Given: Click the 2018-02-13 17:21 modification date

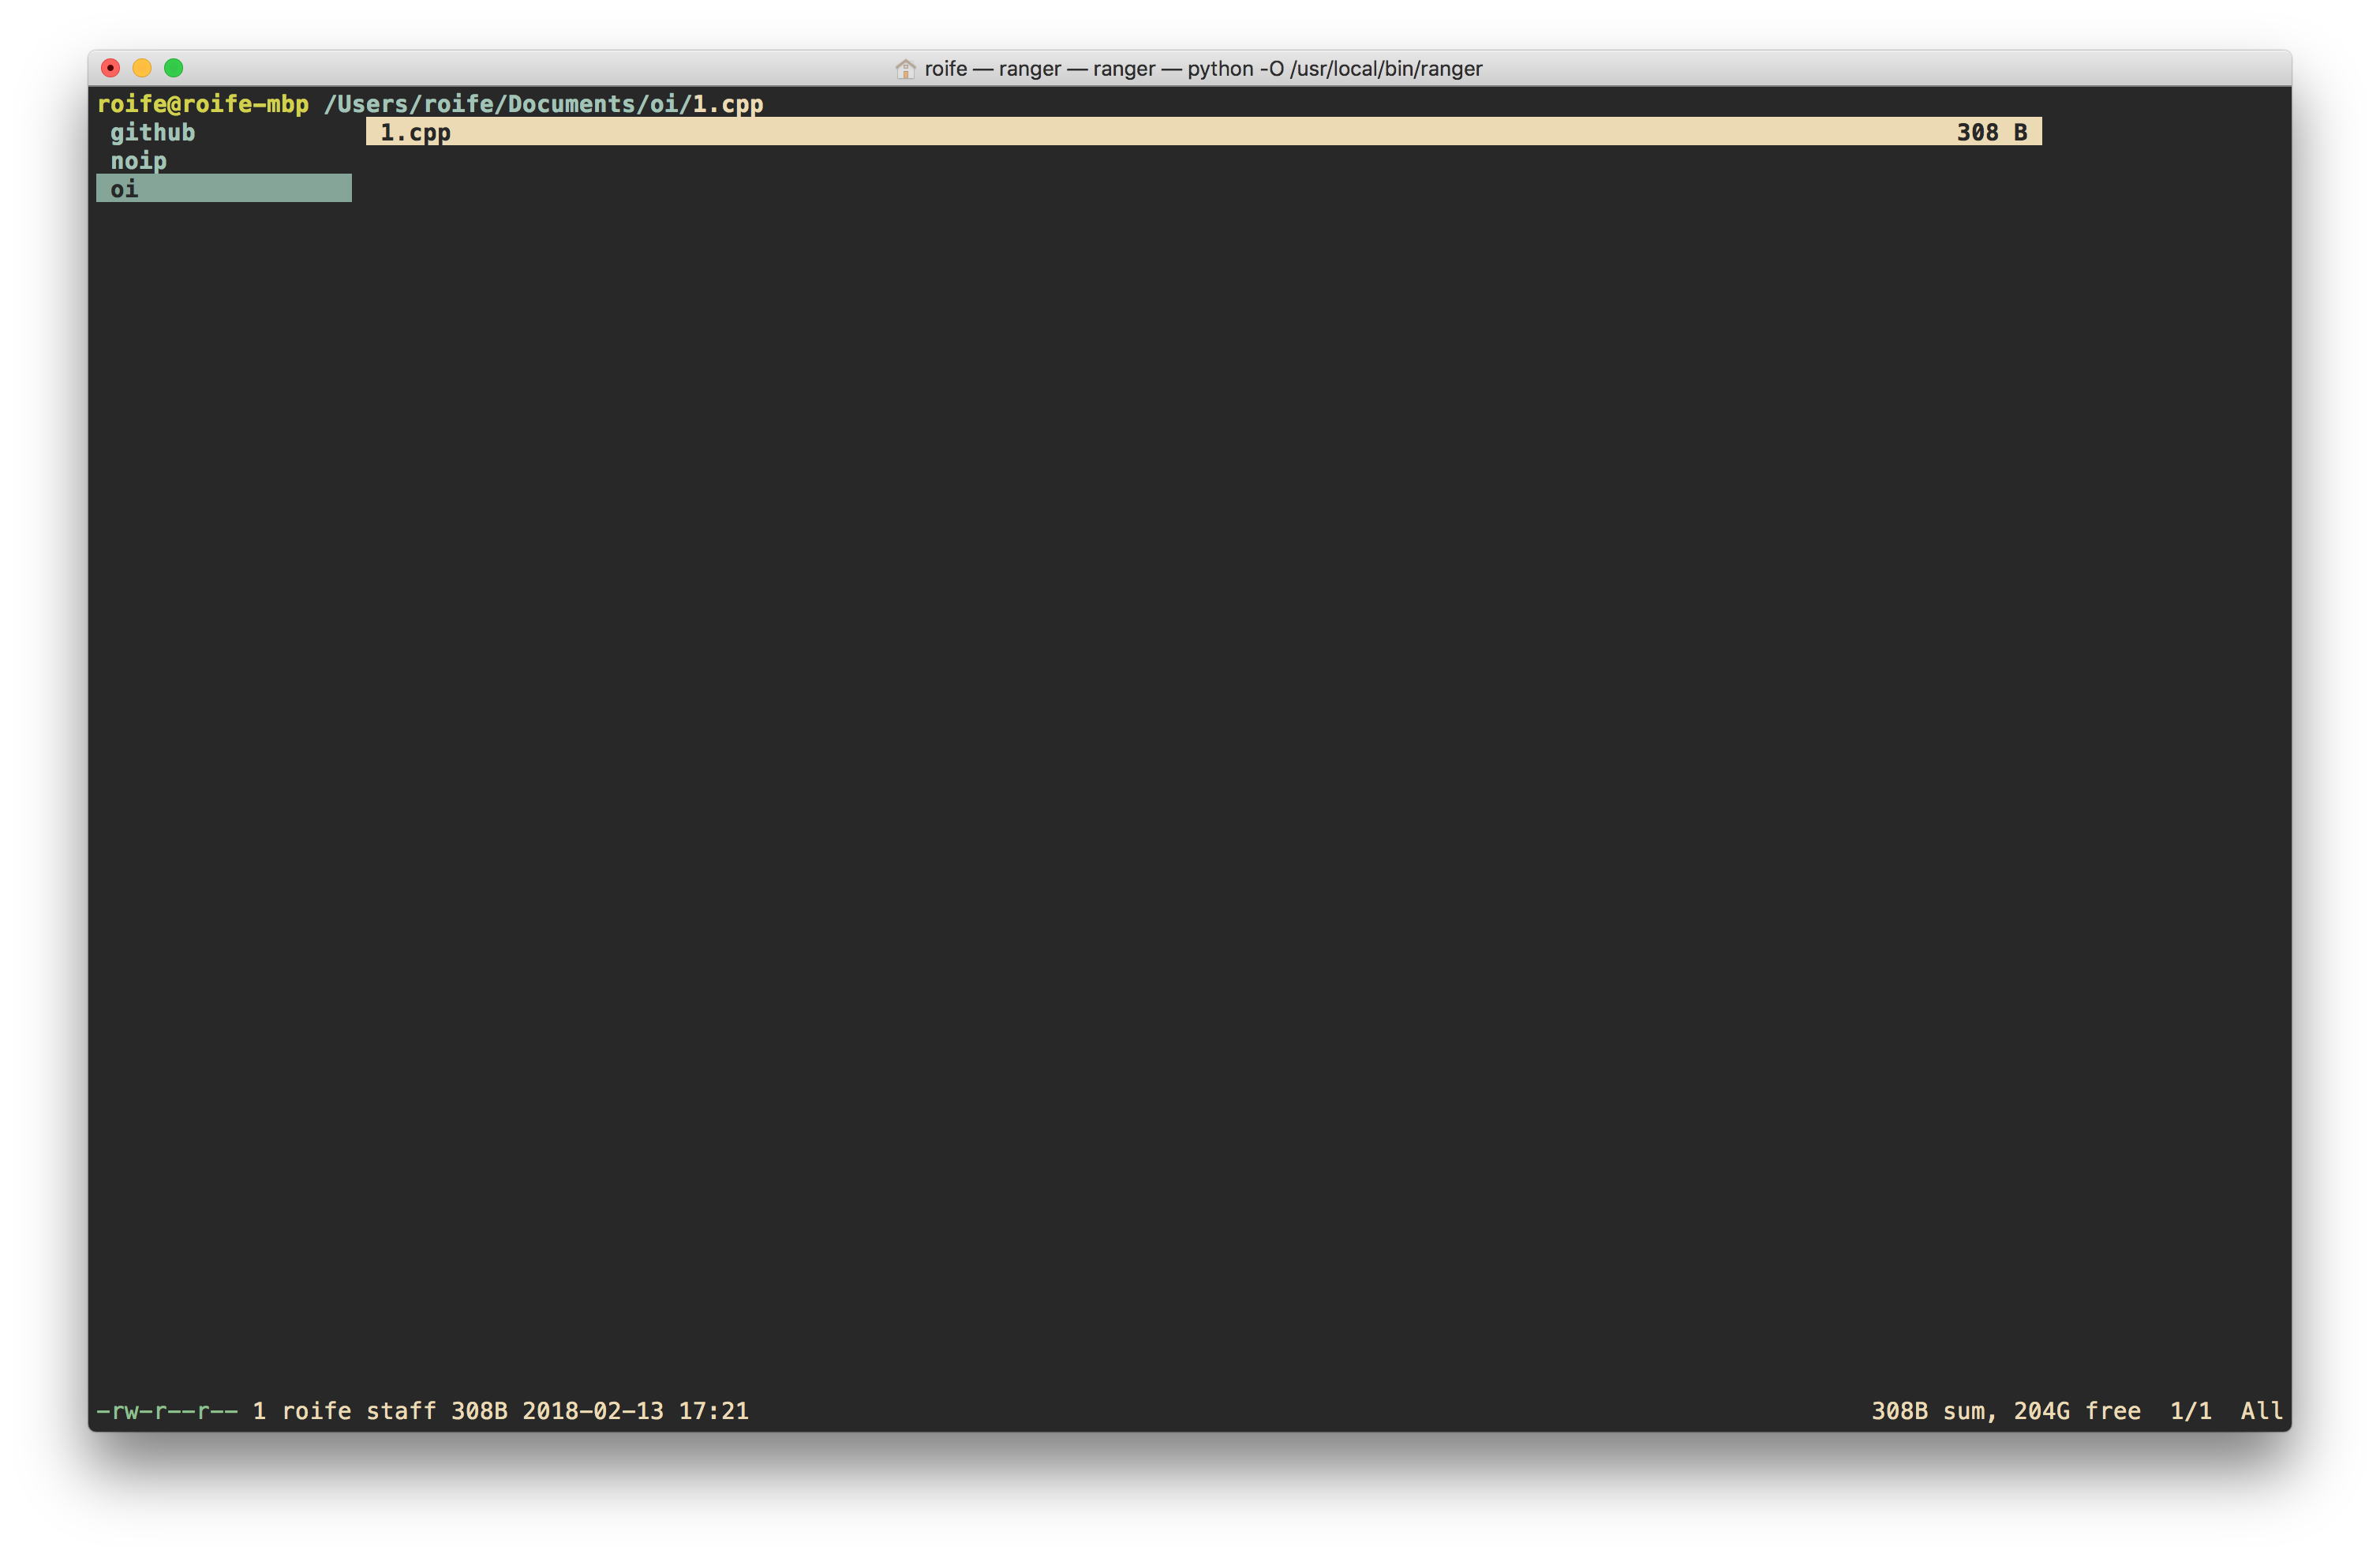Looking at the screenshot, I should 635,1411.
